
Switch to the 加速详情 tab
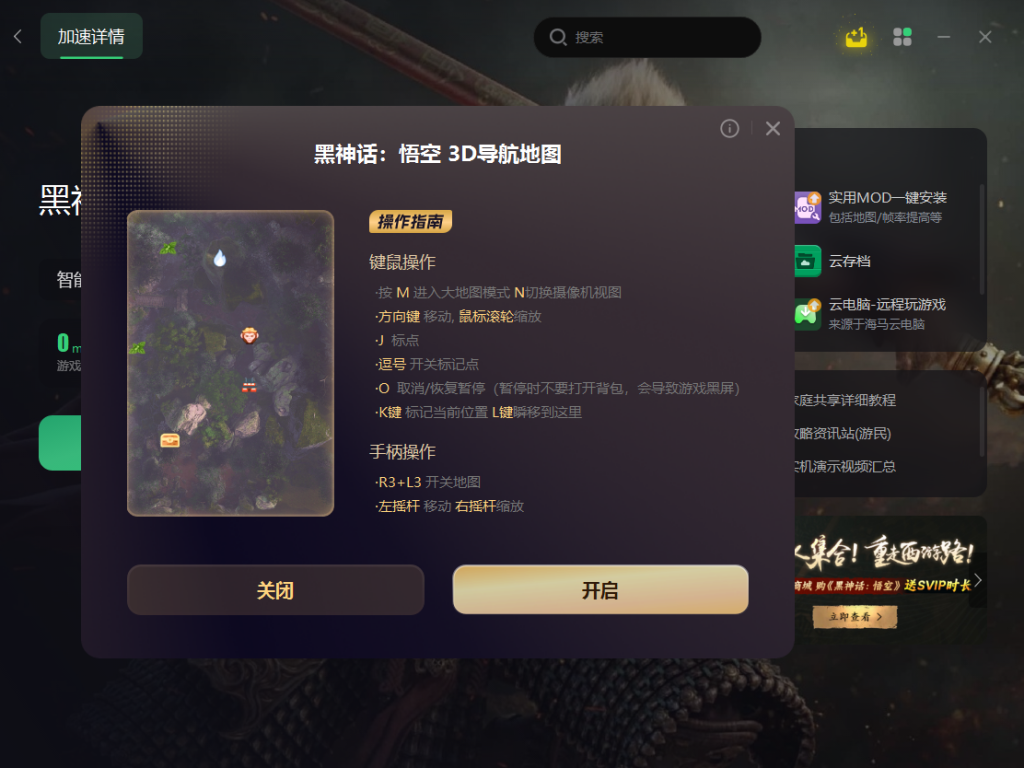point(91,37)
